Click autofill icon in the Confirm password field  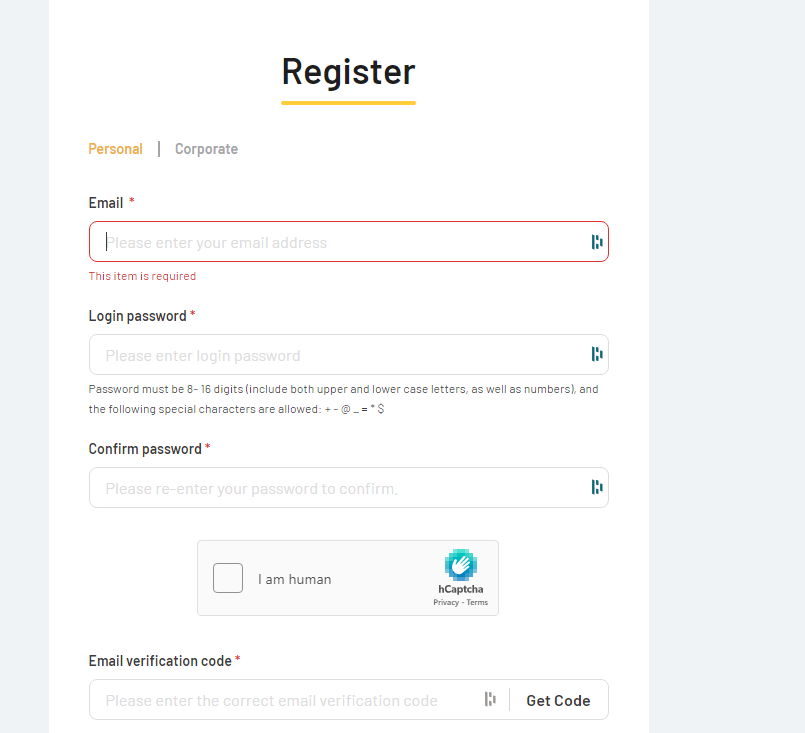click(x=596, y=487)
